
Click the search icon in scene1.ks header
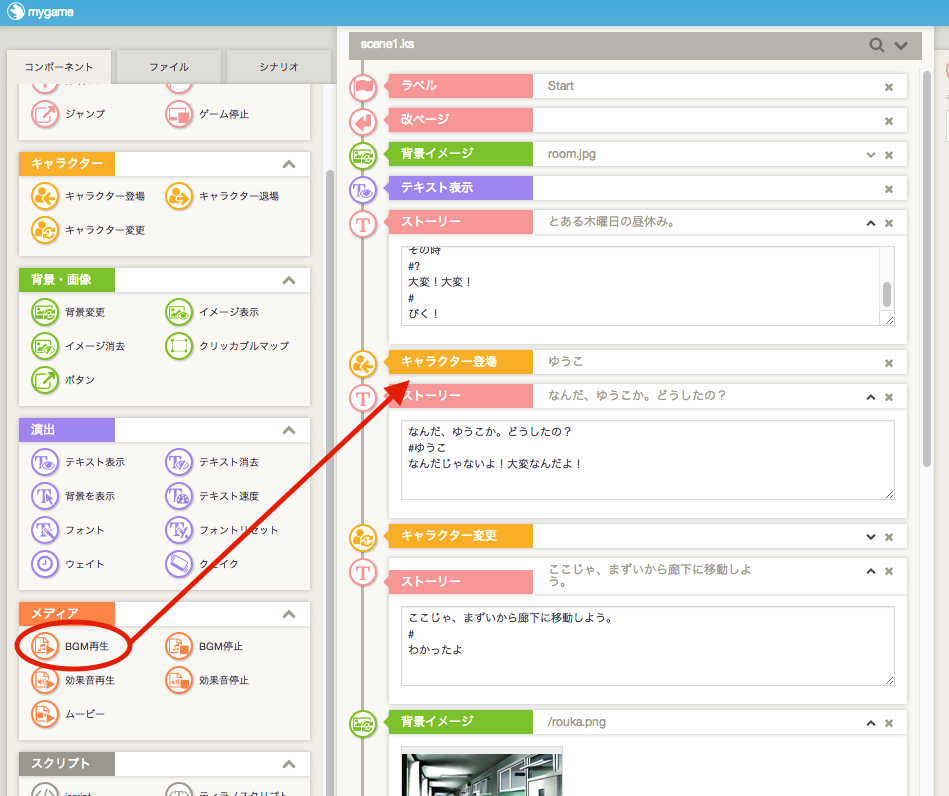(x=876, y=45)
